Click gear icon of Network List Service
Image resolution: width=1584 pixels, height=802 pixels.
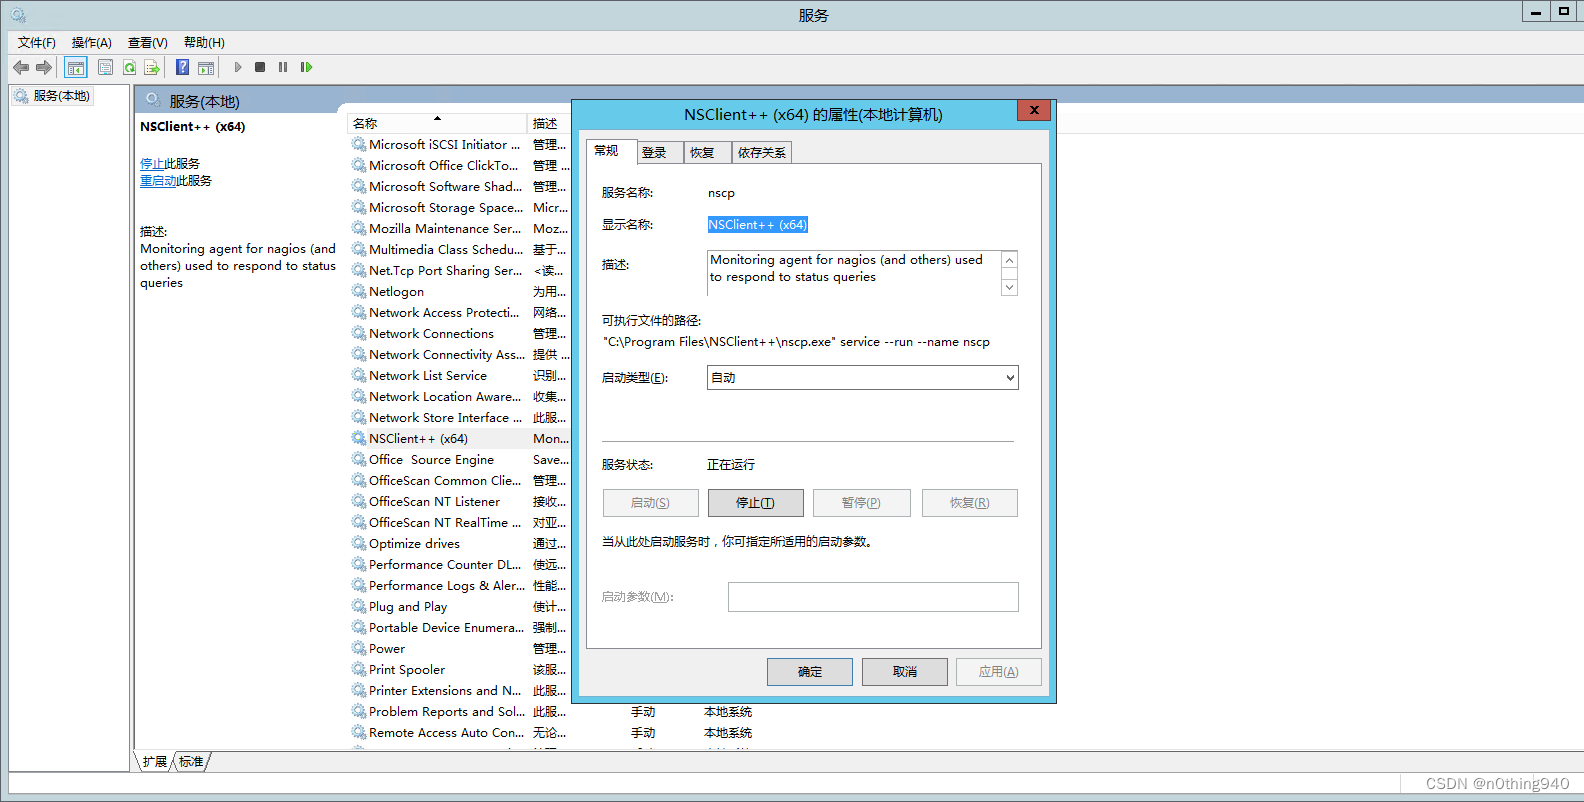click(x=359, y=375)
